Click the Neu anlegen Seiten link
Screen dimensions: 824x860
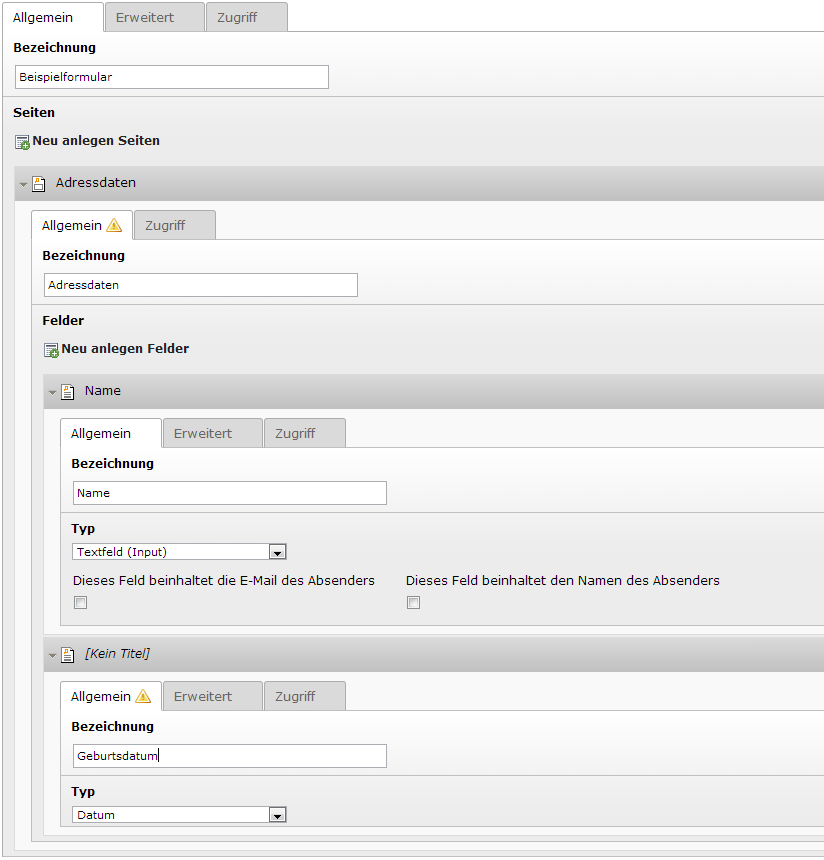[x=96, y=141]
